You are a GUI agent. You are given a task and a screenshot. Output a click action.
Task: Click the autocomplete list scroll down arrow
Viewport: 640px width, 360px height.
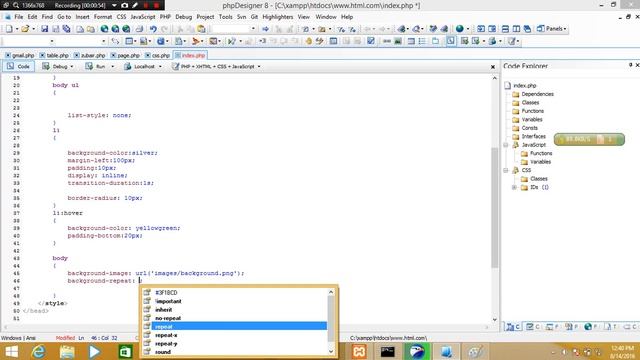(x=331, y=351)
